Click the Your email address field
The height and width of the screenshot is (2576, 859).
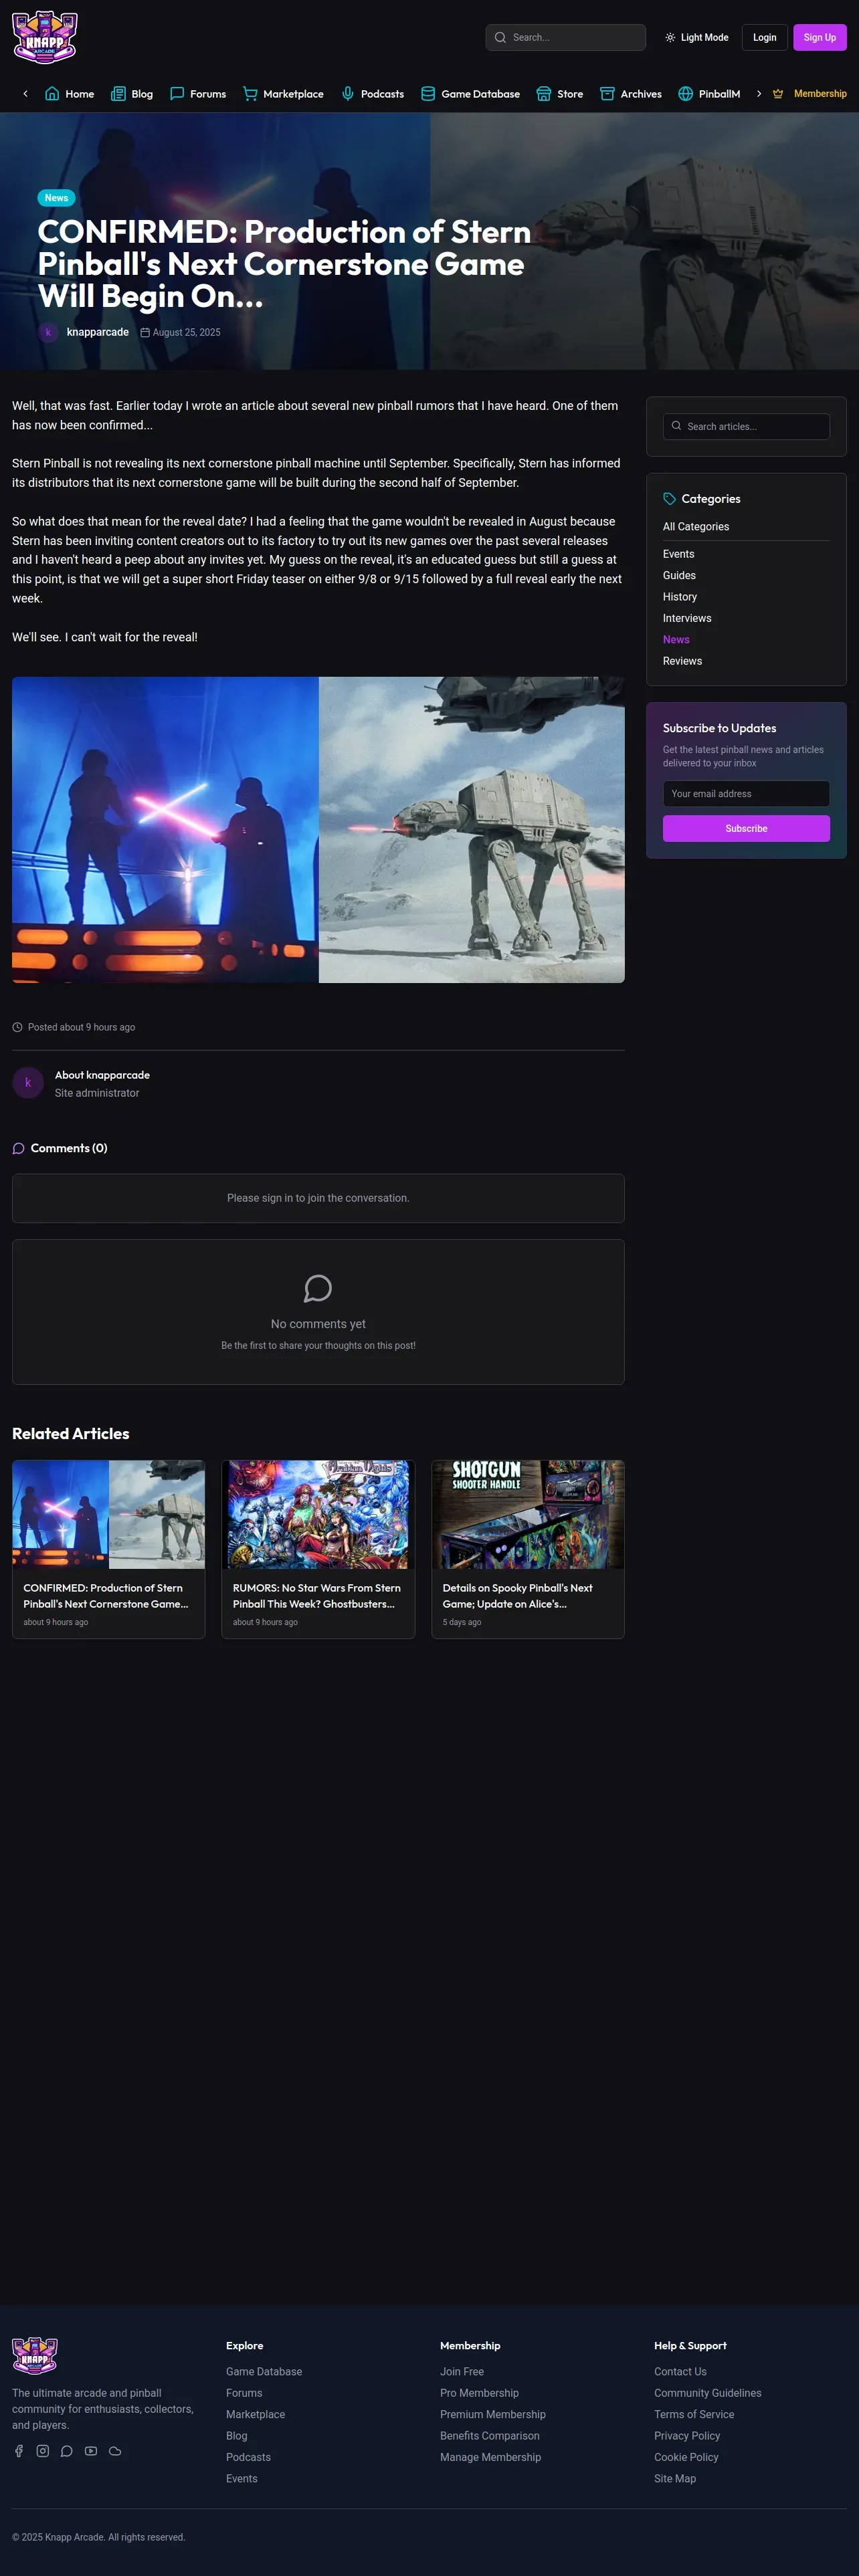coord(746,794)
